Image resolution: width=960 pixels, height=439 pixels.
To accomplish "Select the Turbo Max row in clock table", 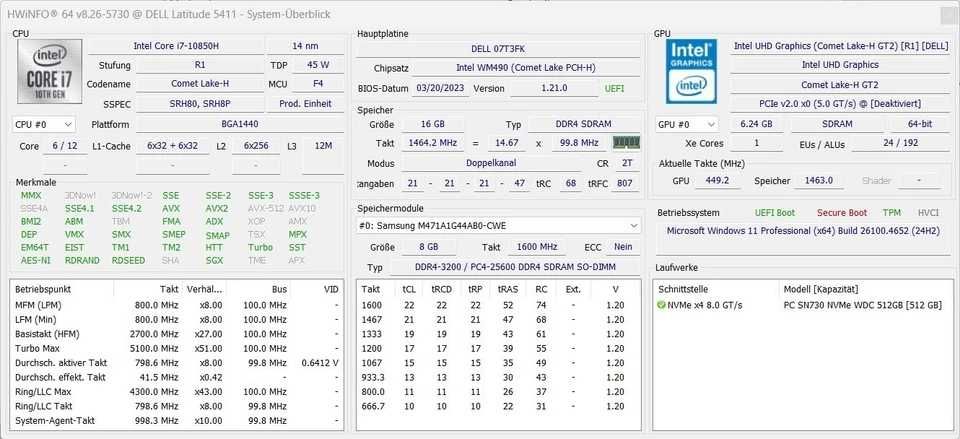I will tap(178, 348).
